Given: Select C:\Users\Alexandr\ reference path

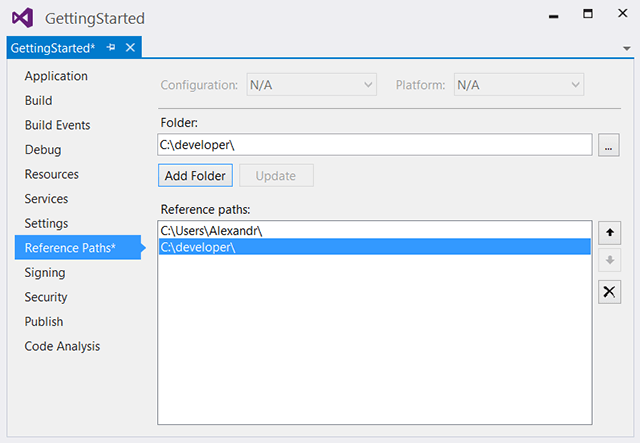Looking at the screenshot, I should click(x=374, y=231).
